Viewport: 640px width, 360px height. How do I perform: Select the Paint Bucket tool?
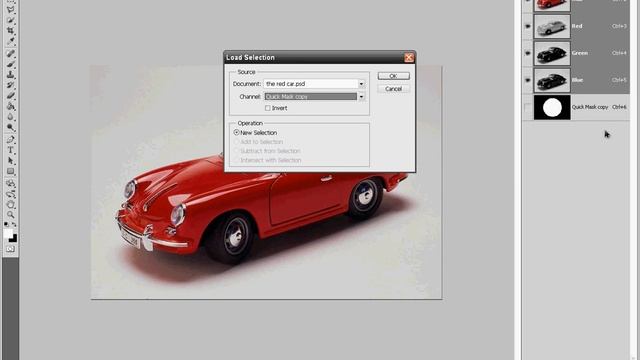(11, 107)
